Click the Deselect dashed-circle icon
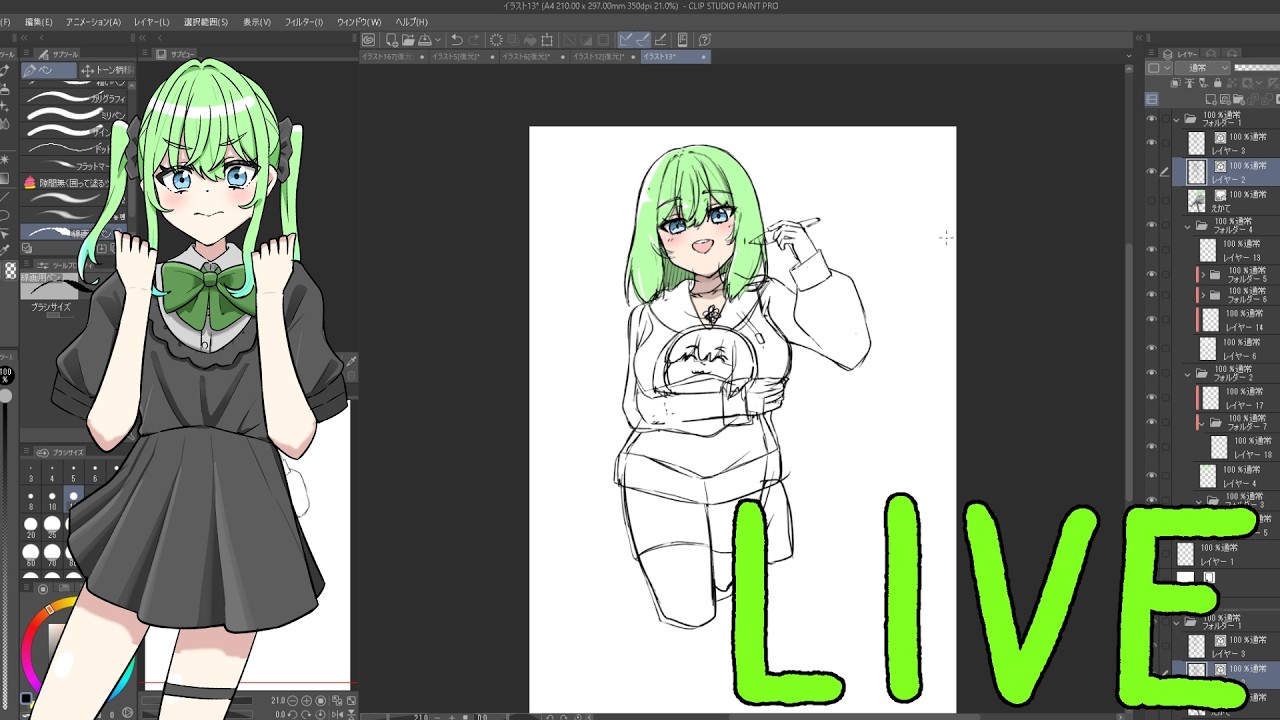Viewport: 1280px width, 720px height. [x=496, y=40]
